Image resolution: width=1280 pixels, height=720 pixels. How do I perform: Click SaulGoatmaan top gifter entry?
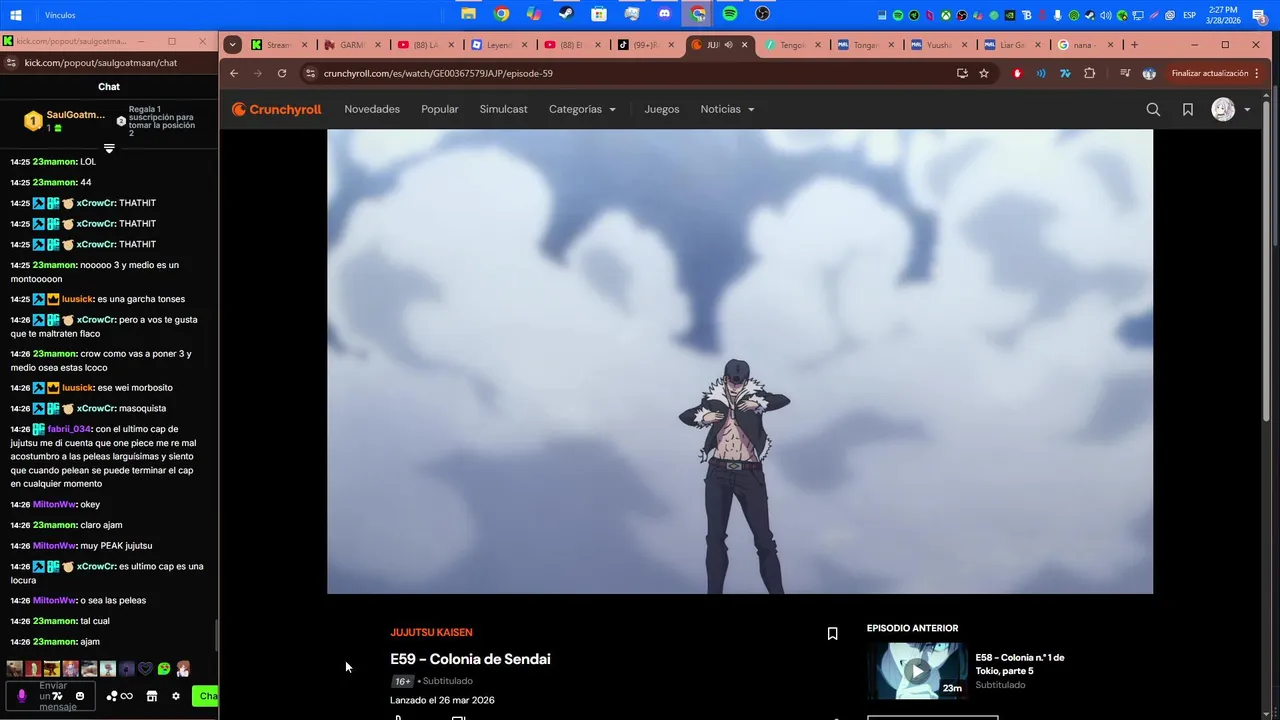[64, 121]
